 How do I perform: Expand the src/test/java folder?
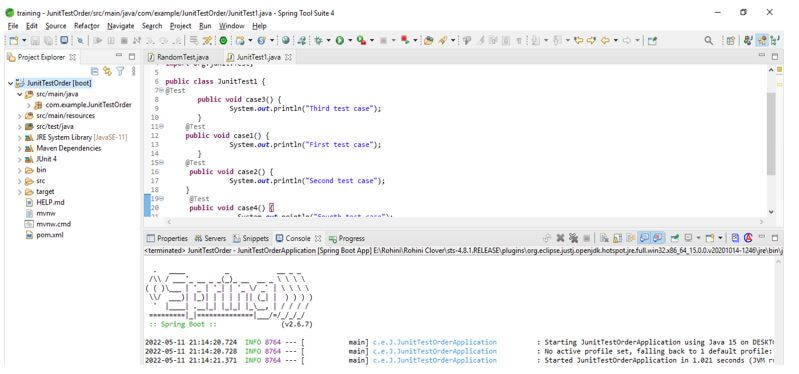[x=19, y=126]
